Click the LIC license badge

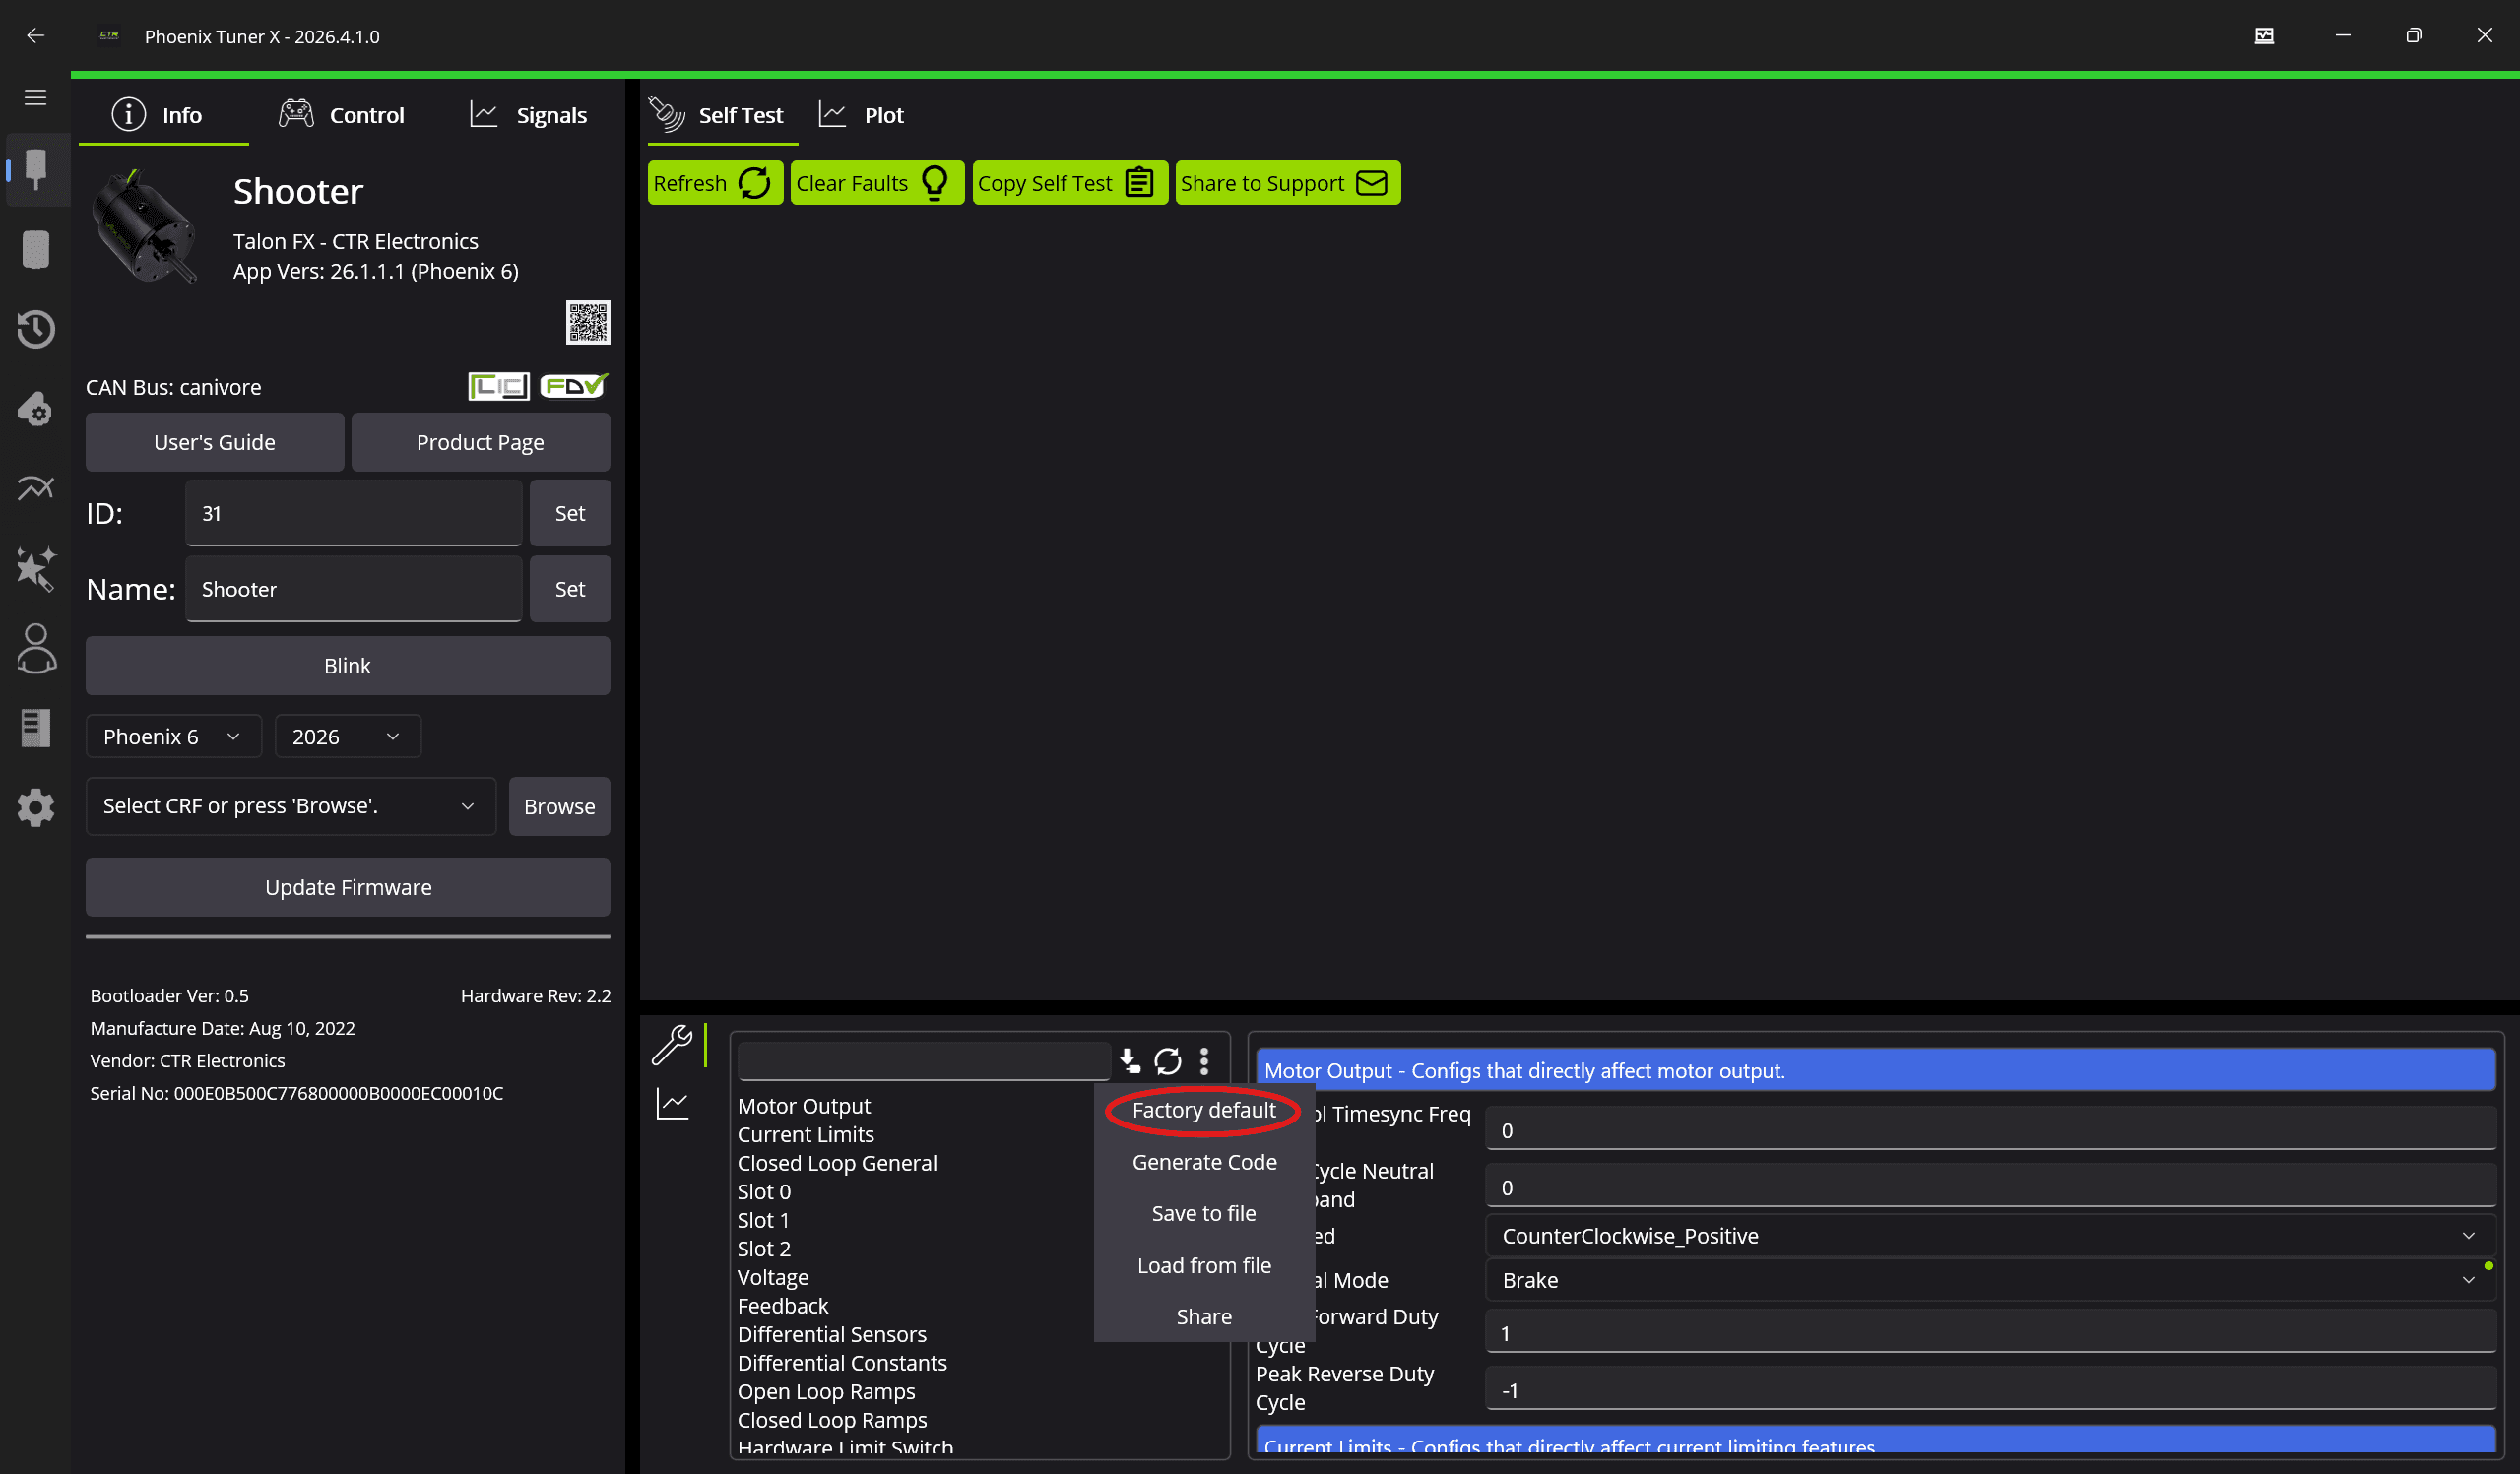pyautogui.click(x=498, y=386)
